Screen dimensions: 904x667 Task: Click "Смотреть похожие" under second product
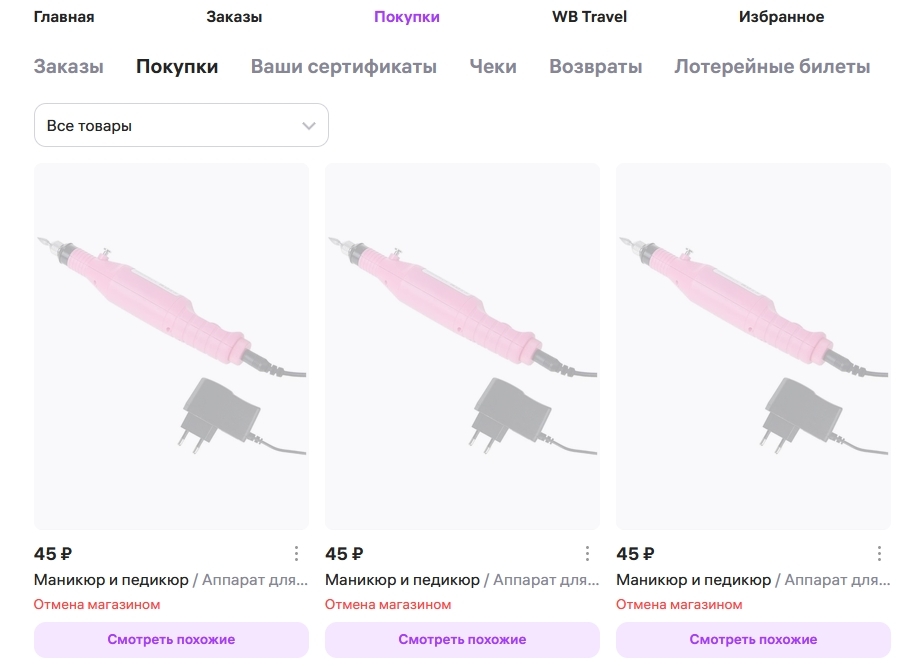click(x=462, y=640)
